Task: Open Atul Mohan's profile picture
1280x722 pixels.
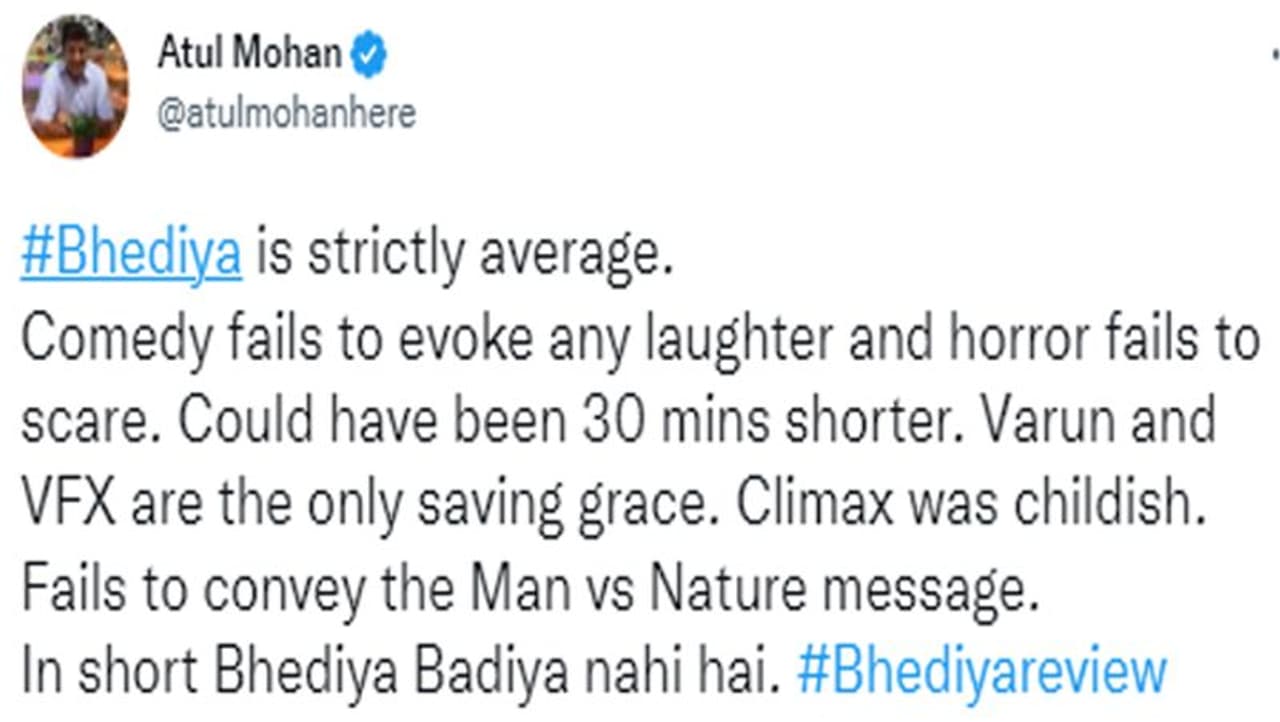Action: coord(75,87)
